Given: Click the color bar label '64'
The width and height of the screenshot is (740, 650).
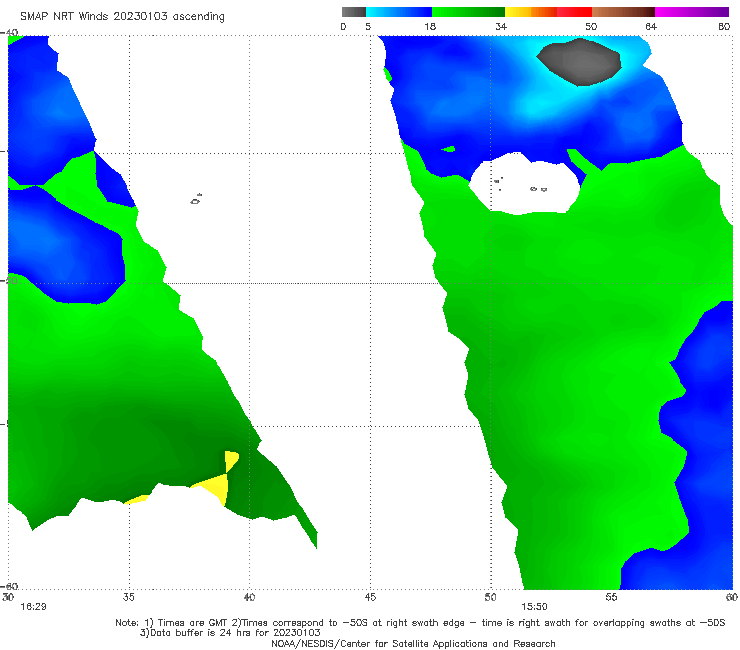Looking at the screenshot, I should pos(651,26).
